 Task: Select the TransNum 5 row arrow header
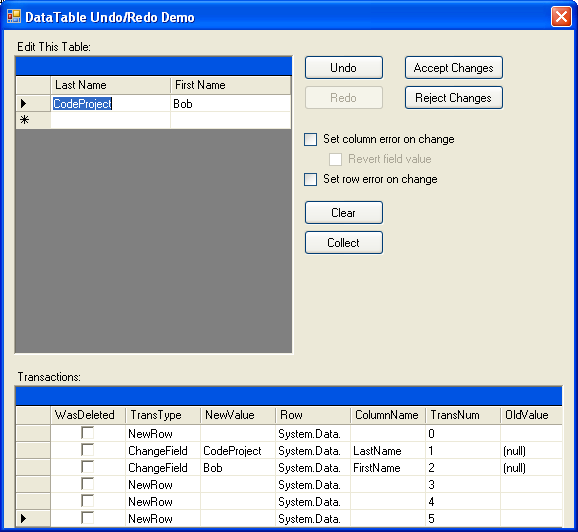[33, 518]
